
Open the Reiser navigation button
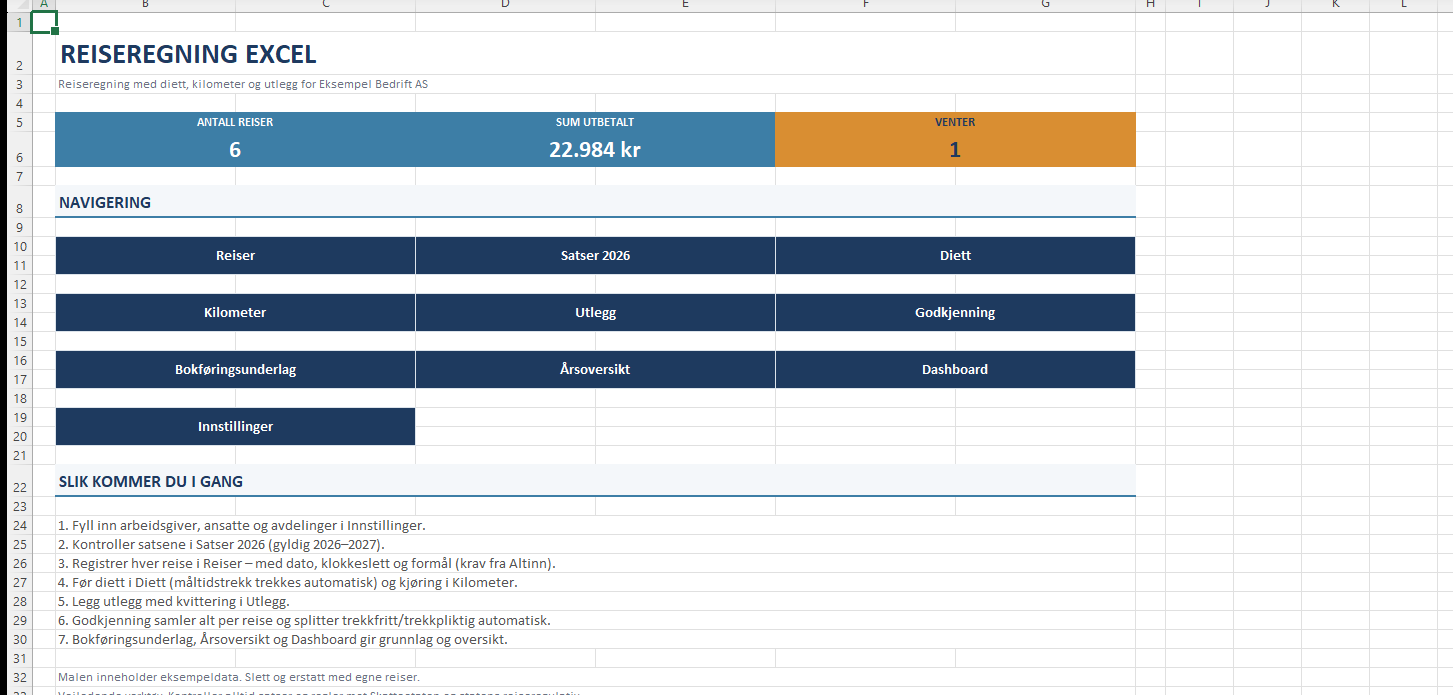pos(235,255)
